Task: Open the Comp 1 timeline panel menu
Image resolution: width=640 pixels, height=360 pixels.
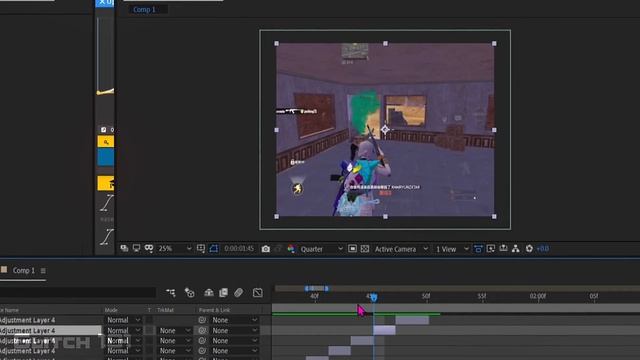Action: (43, 271)
